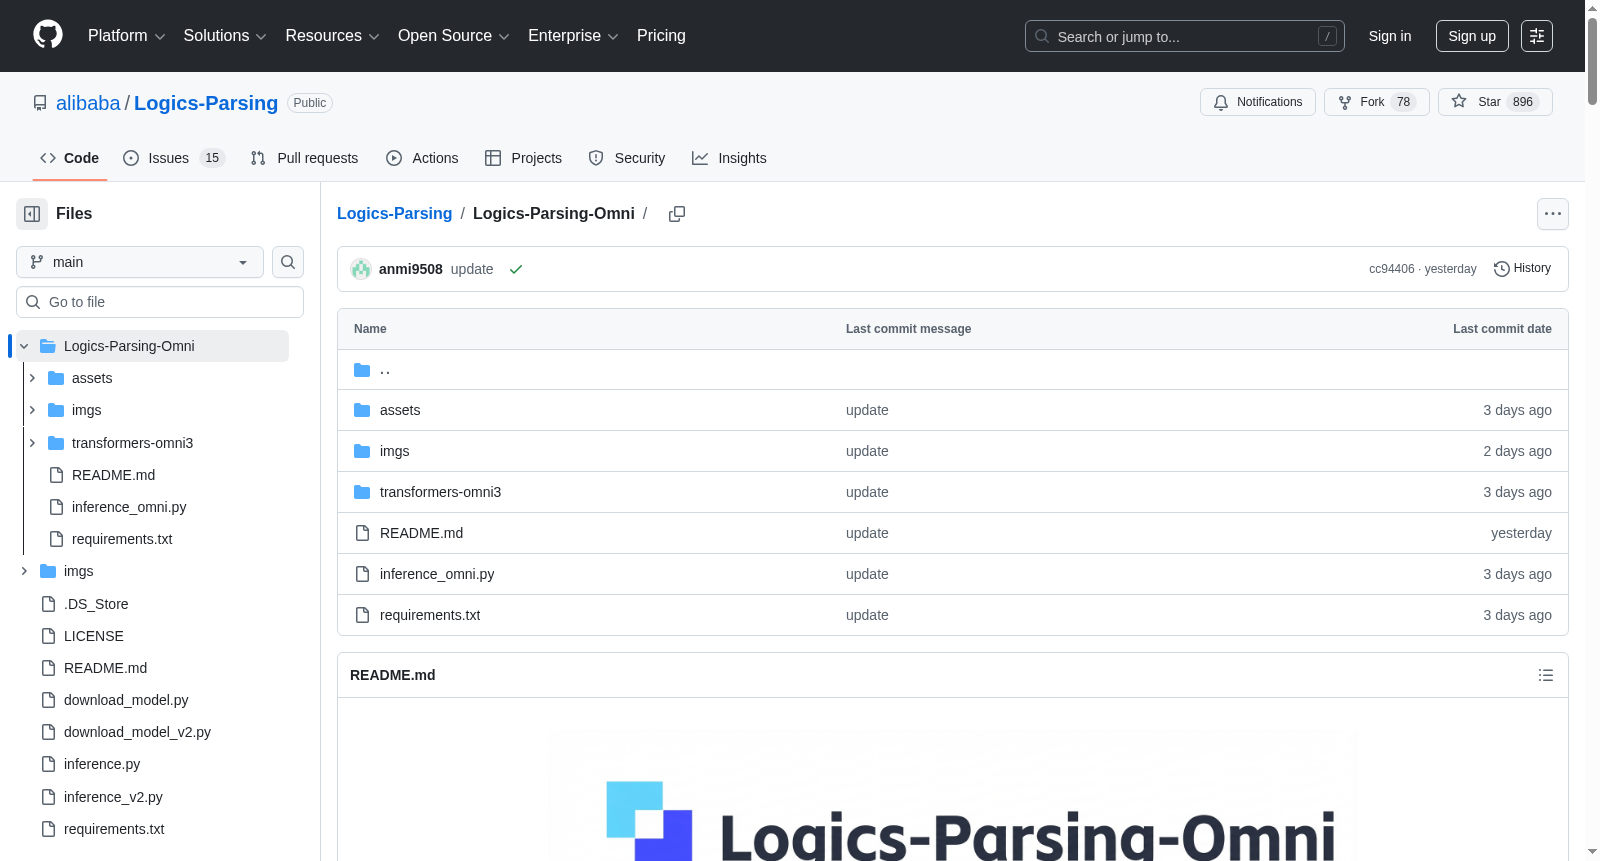This screenshot has width=1600, height=861.
Task: Open LICENSE in the file tree
Action: pos(94,636)
